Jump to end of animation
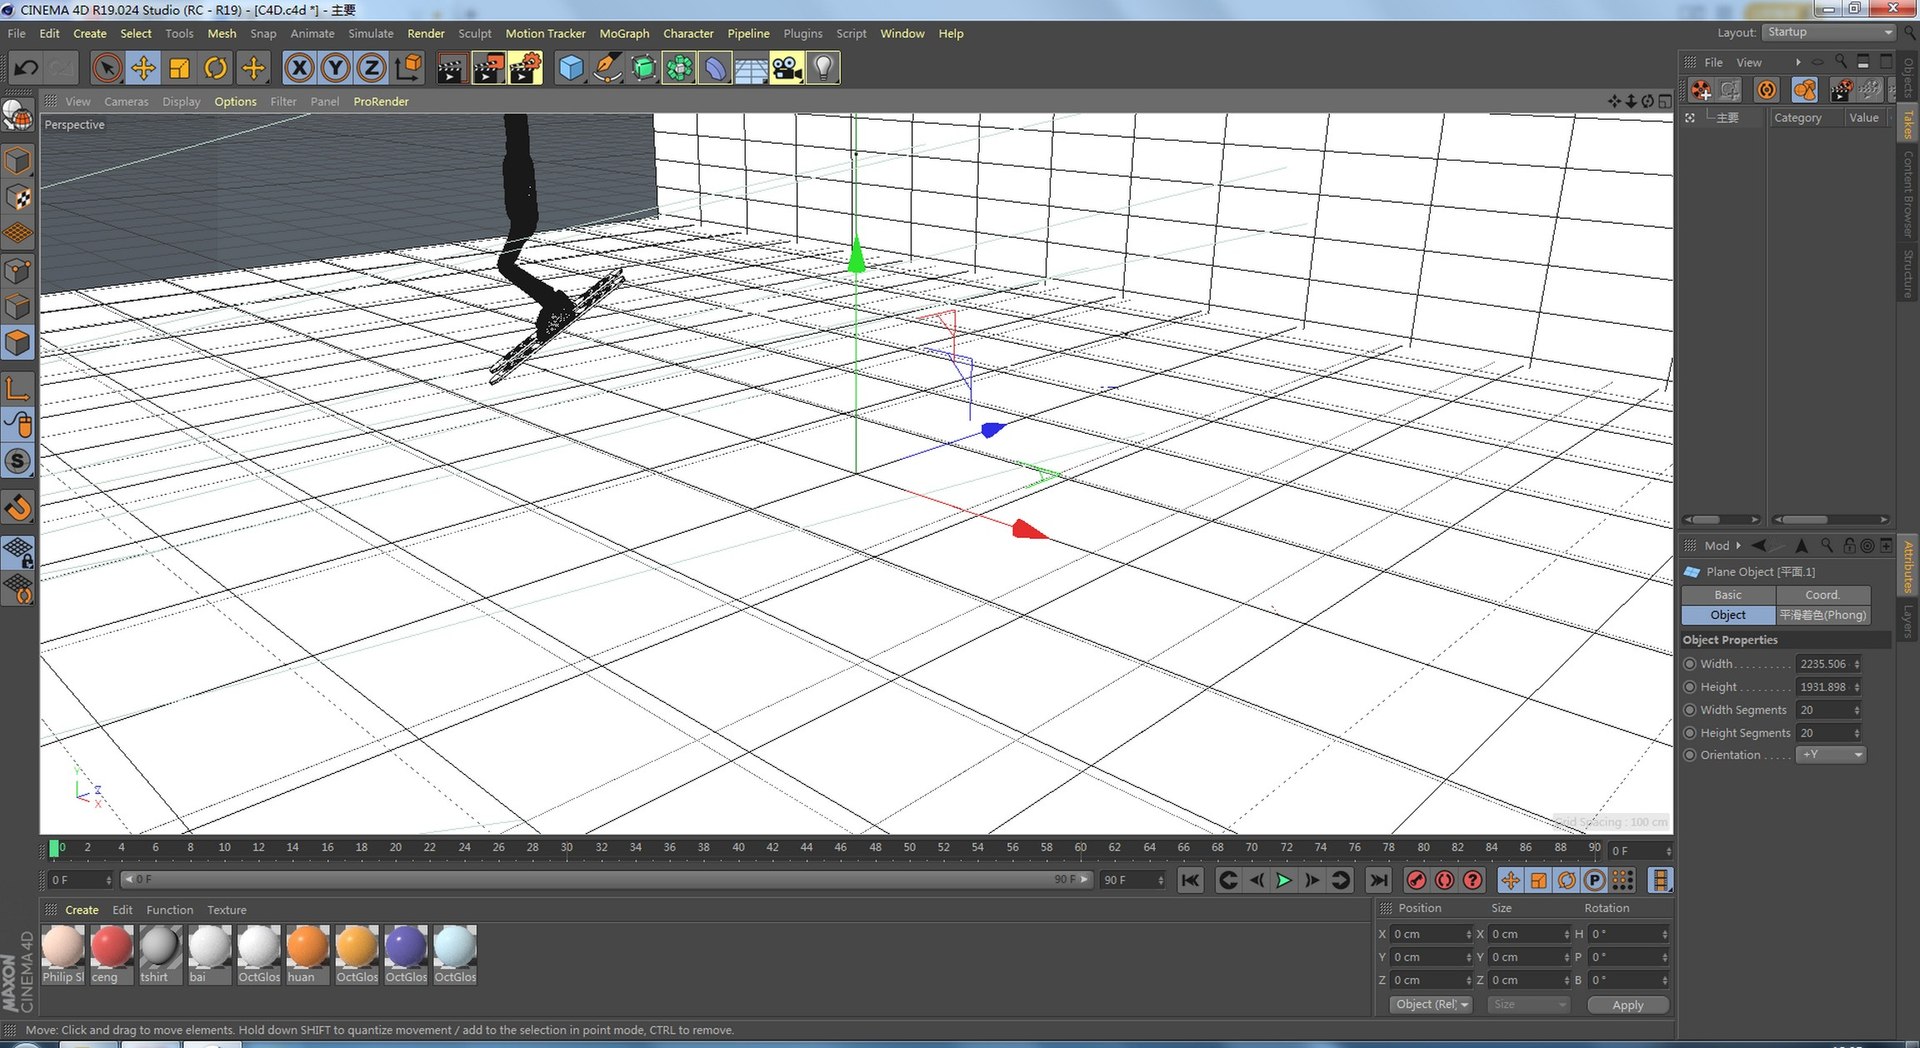Screen dimensions: 1920x1048 click(x=1378, y=880)
